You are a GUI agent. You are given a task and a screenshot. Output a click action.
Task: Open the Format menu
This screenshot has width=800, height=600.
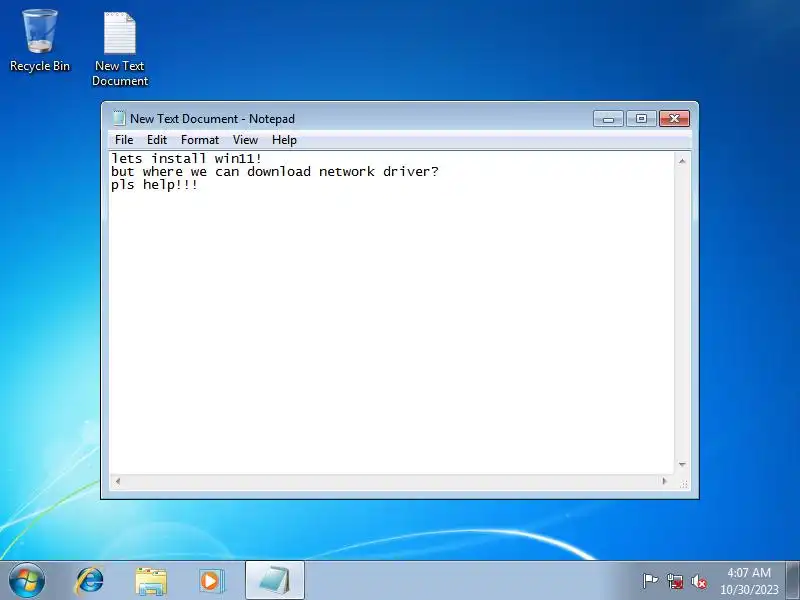pyautogui.click(x=199, y=140)
